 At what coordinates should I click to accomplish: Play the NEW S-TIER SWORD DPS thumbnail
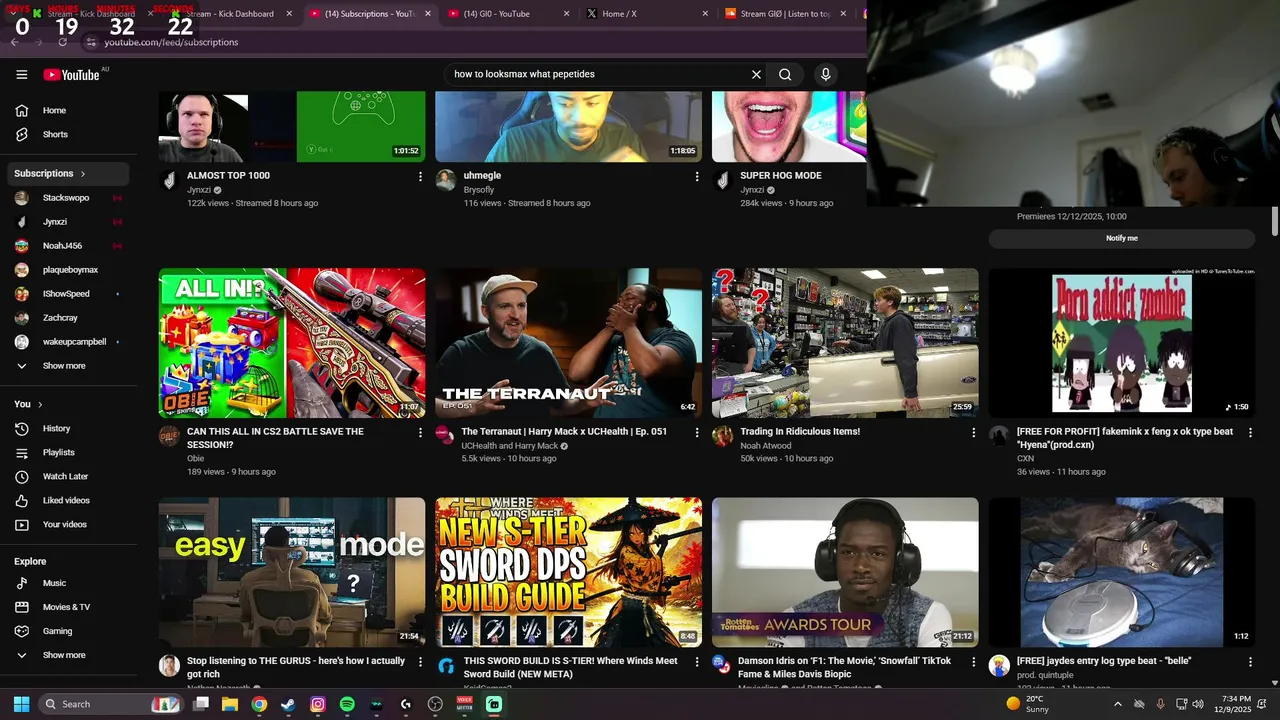(x=568, y=573)
